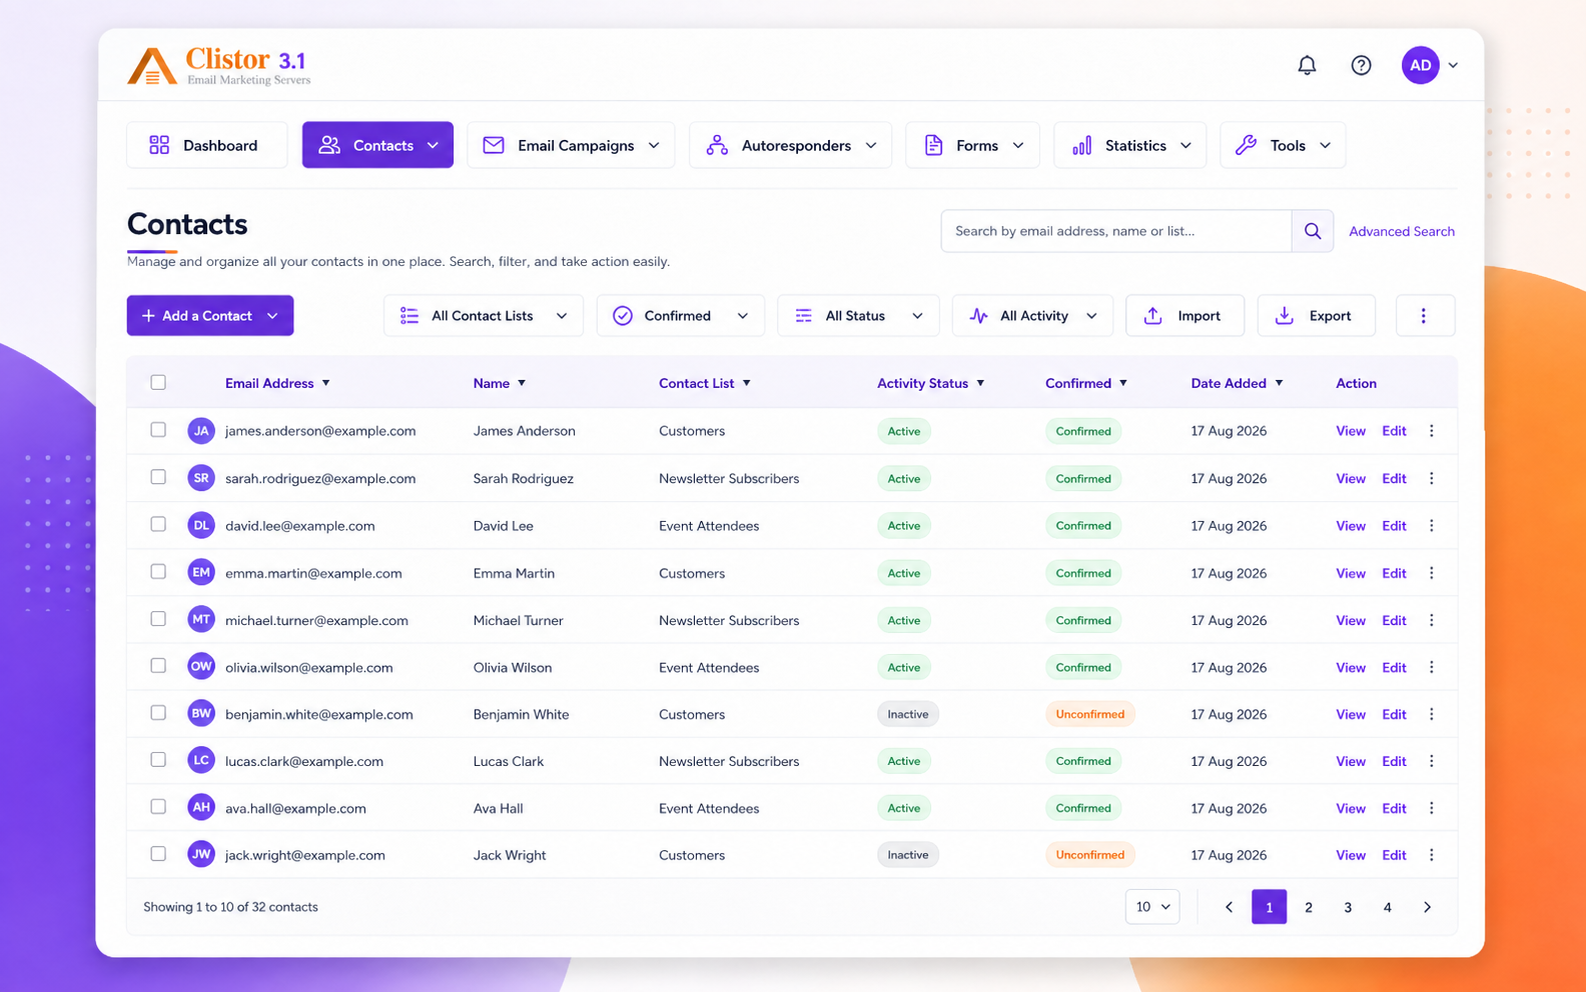
Task: Open the toolbar more options menu
Action: tap(1424, 316)
